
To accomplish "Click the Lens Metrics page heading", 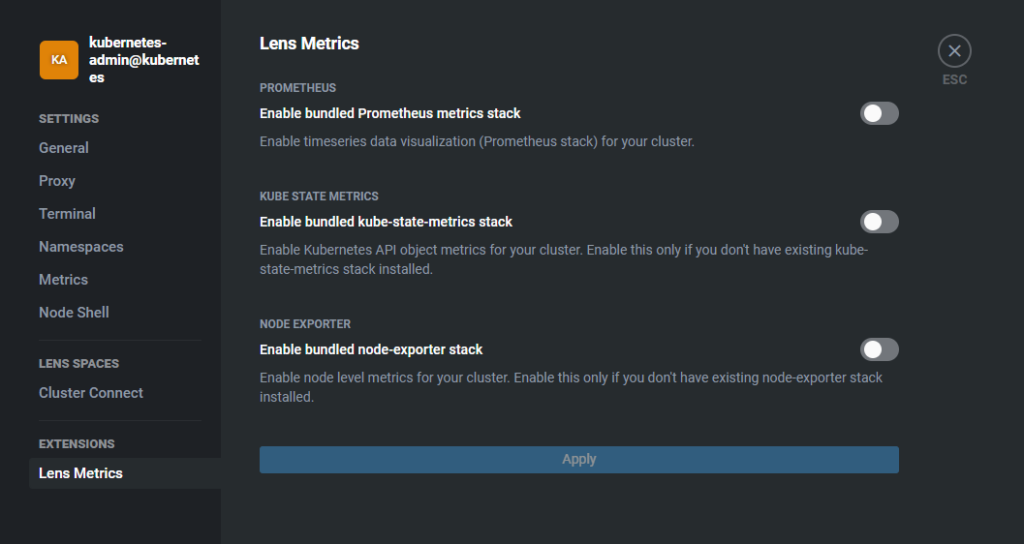I will coord(309,44).
